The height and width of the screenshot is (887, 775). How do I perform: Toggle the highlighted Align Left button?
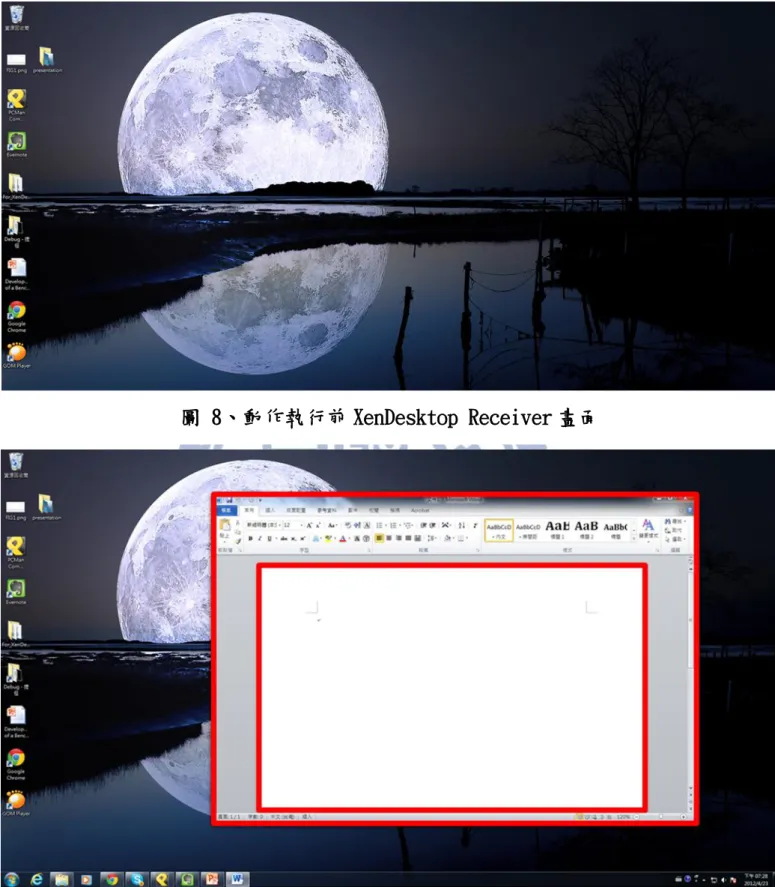[x=379, y=538]
